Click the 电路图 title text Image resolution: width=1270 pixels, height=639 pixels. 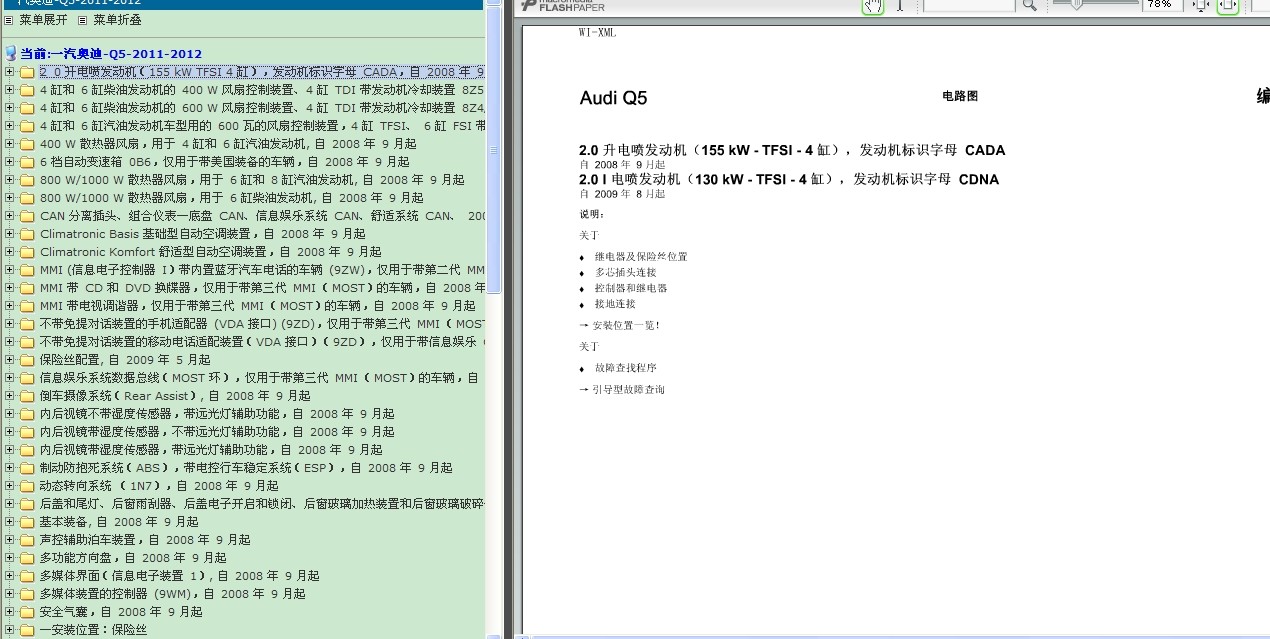[960, 96]
